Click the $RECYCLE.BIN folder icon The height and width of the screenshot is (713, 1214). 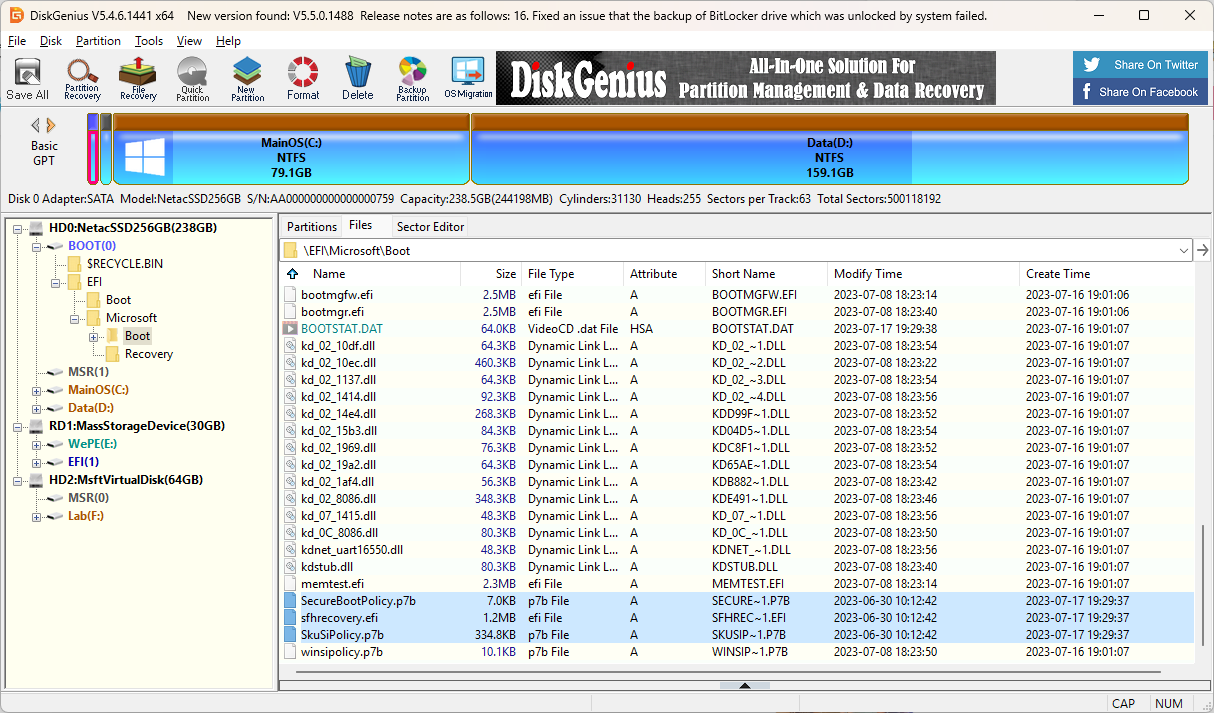[74, 264]
